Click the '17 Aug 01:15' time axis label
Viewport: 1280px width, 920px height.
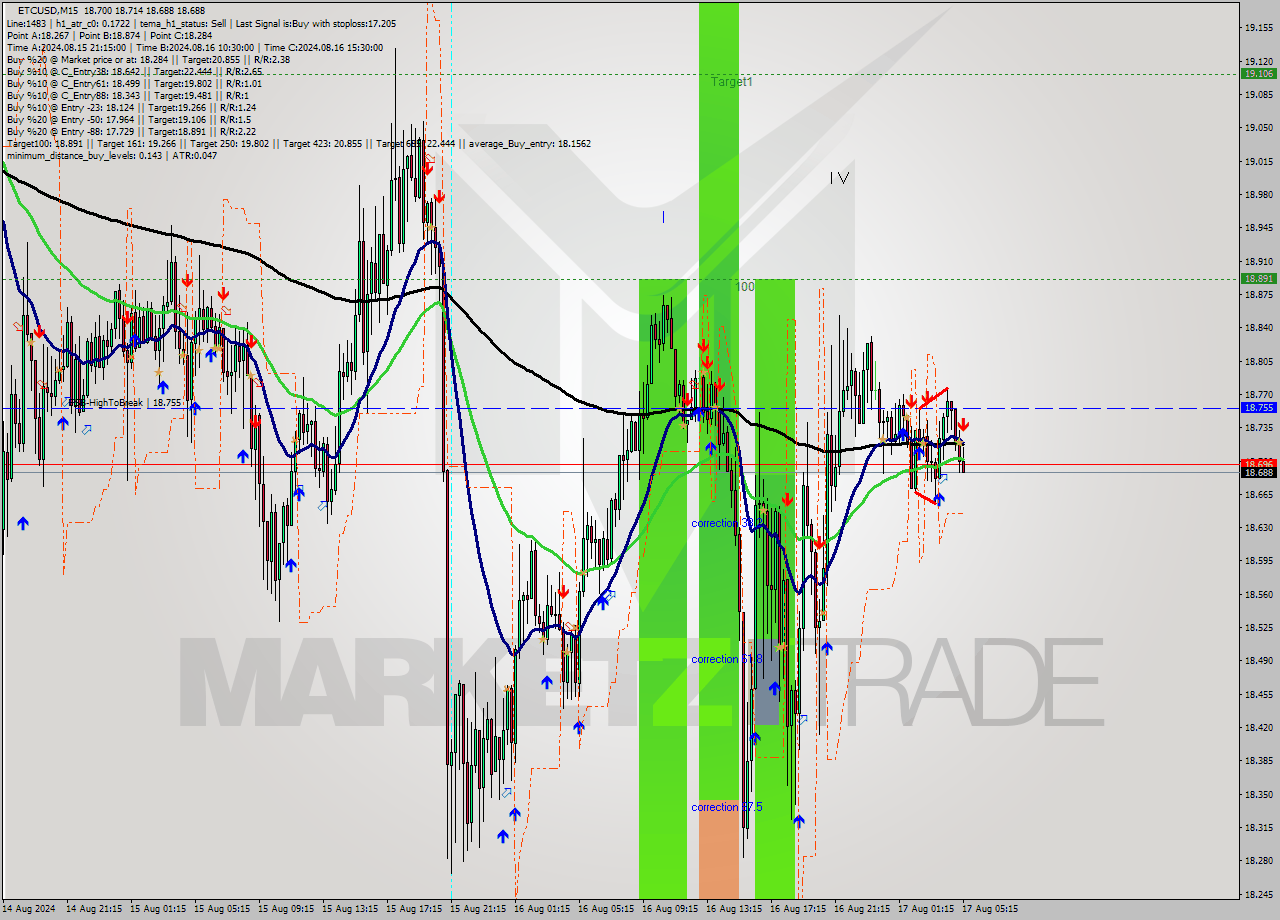[x=926, y=909]
